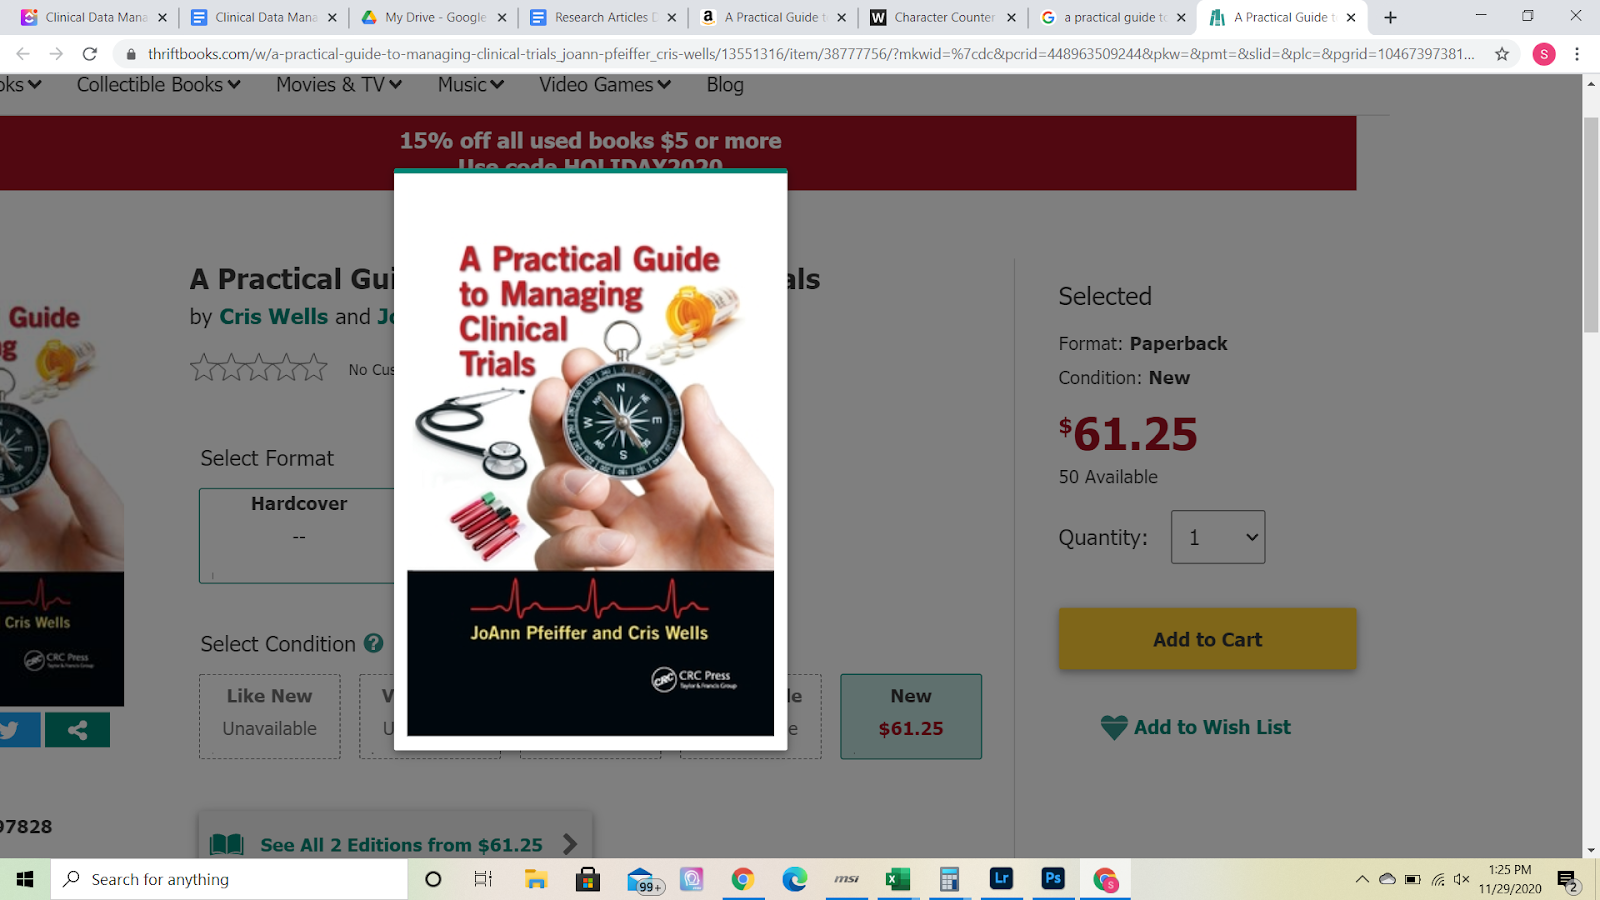Open Photoshop from the taskbar
This screenshot has width=1600, height=900.
(1053, 879)
